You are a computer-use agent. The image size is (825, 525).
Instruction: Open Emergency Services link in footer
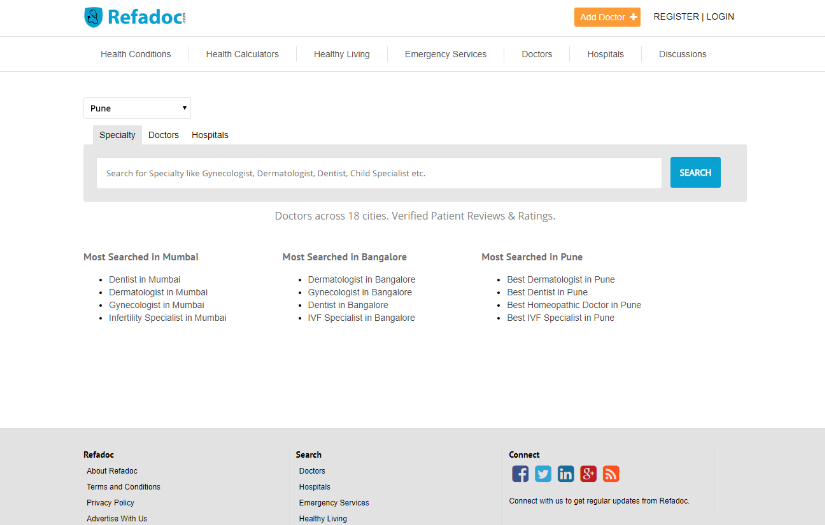click(334, 502)
